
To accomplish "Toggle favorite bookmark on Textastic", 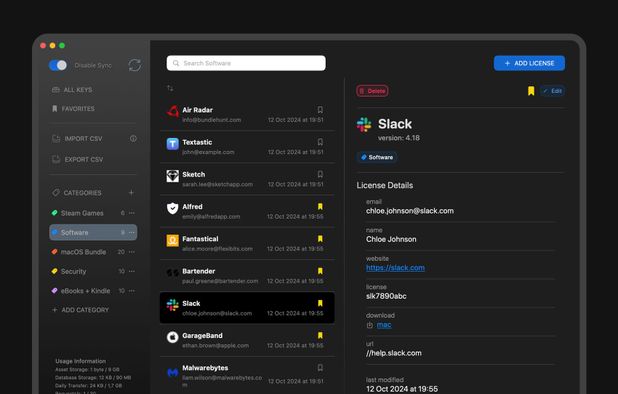I will (x=320, y=142).
